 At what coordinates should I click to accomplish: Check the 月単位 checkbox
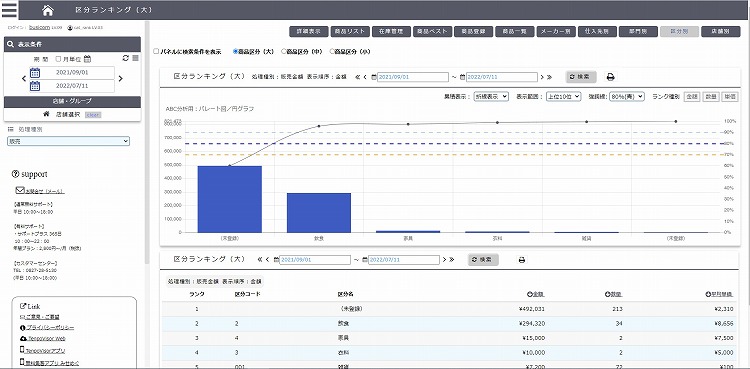pyautogui.click(x=58, y=59)
